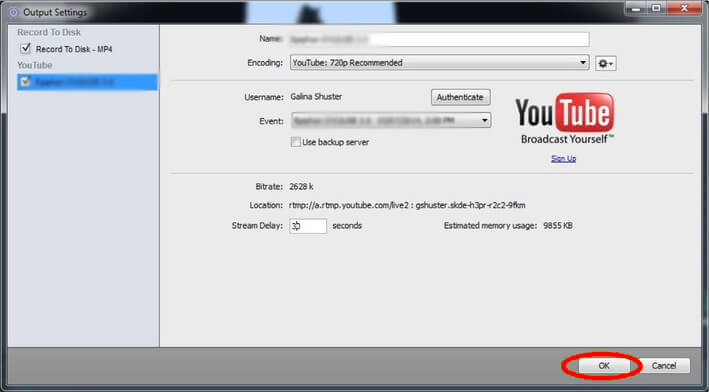Click the bitrate value 2628 k
This screenshot has height=392, width=709.
coord(302,186)
